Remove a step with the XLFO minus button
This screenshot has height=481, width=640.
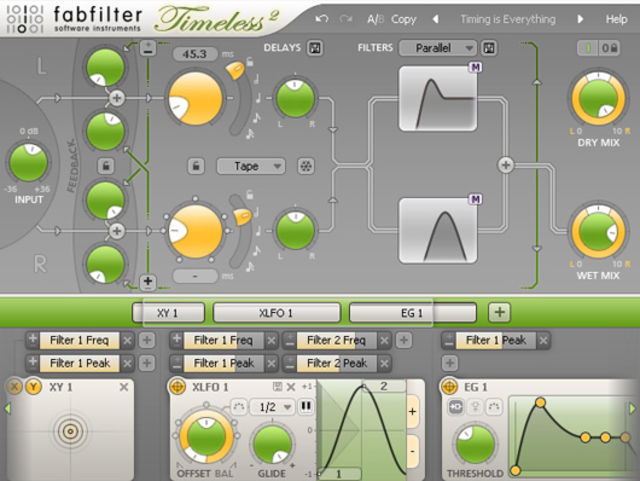(x=412, y=451)
